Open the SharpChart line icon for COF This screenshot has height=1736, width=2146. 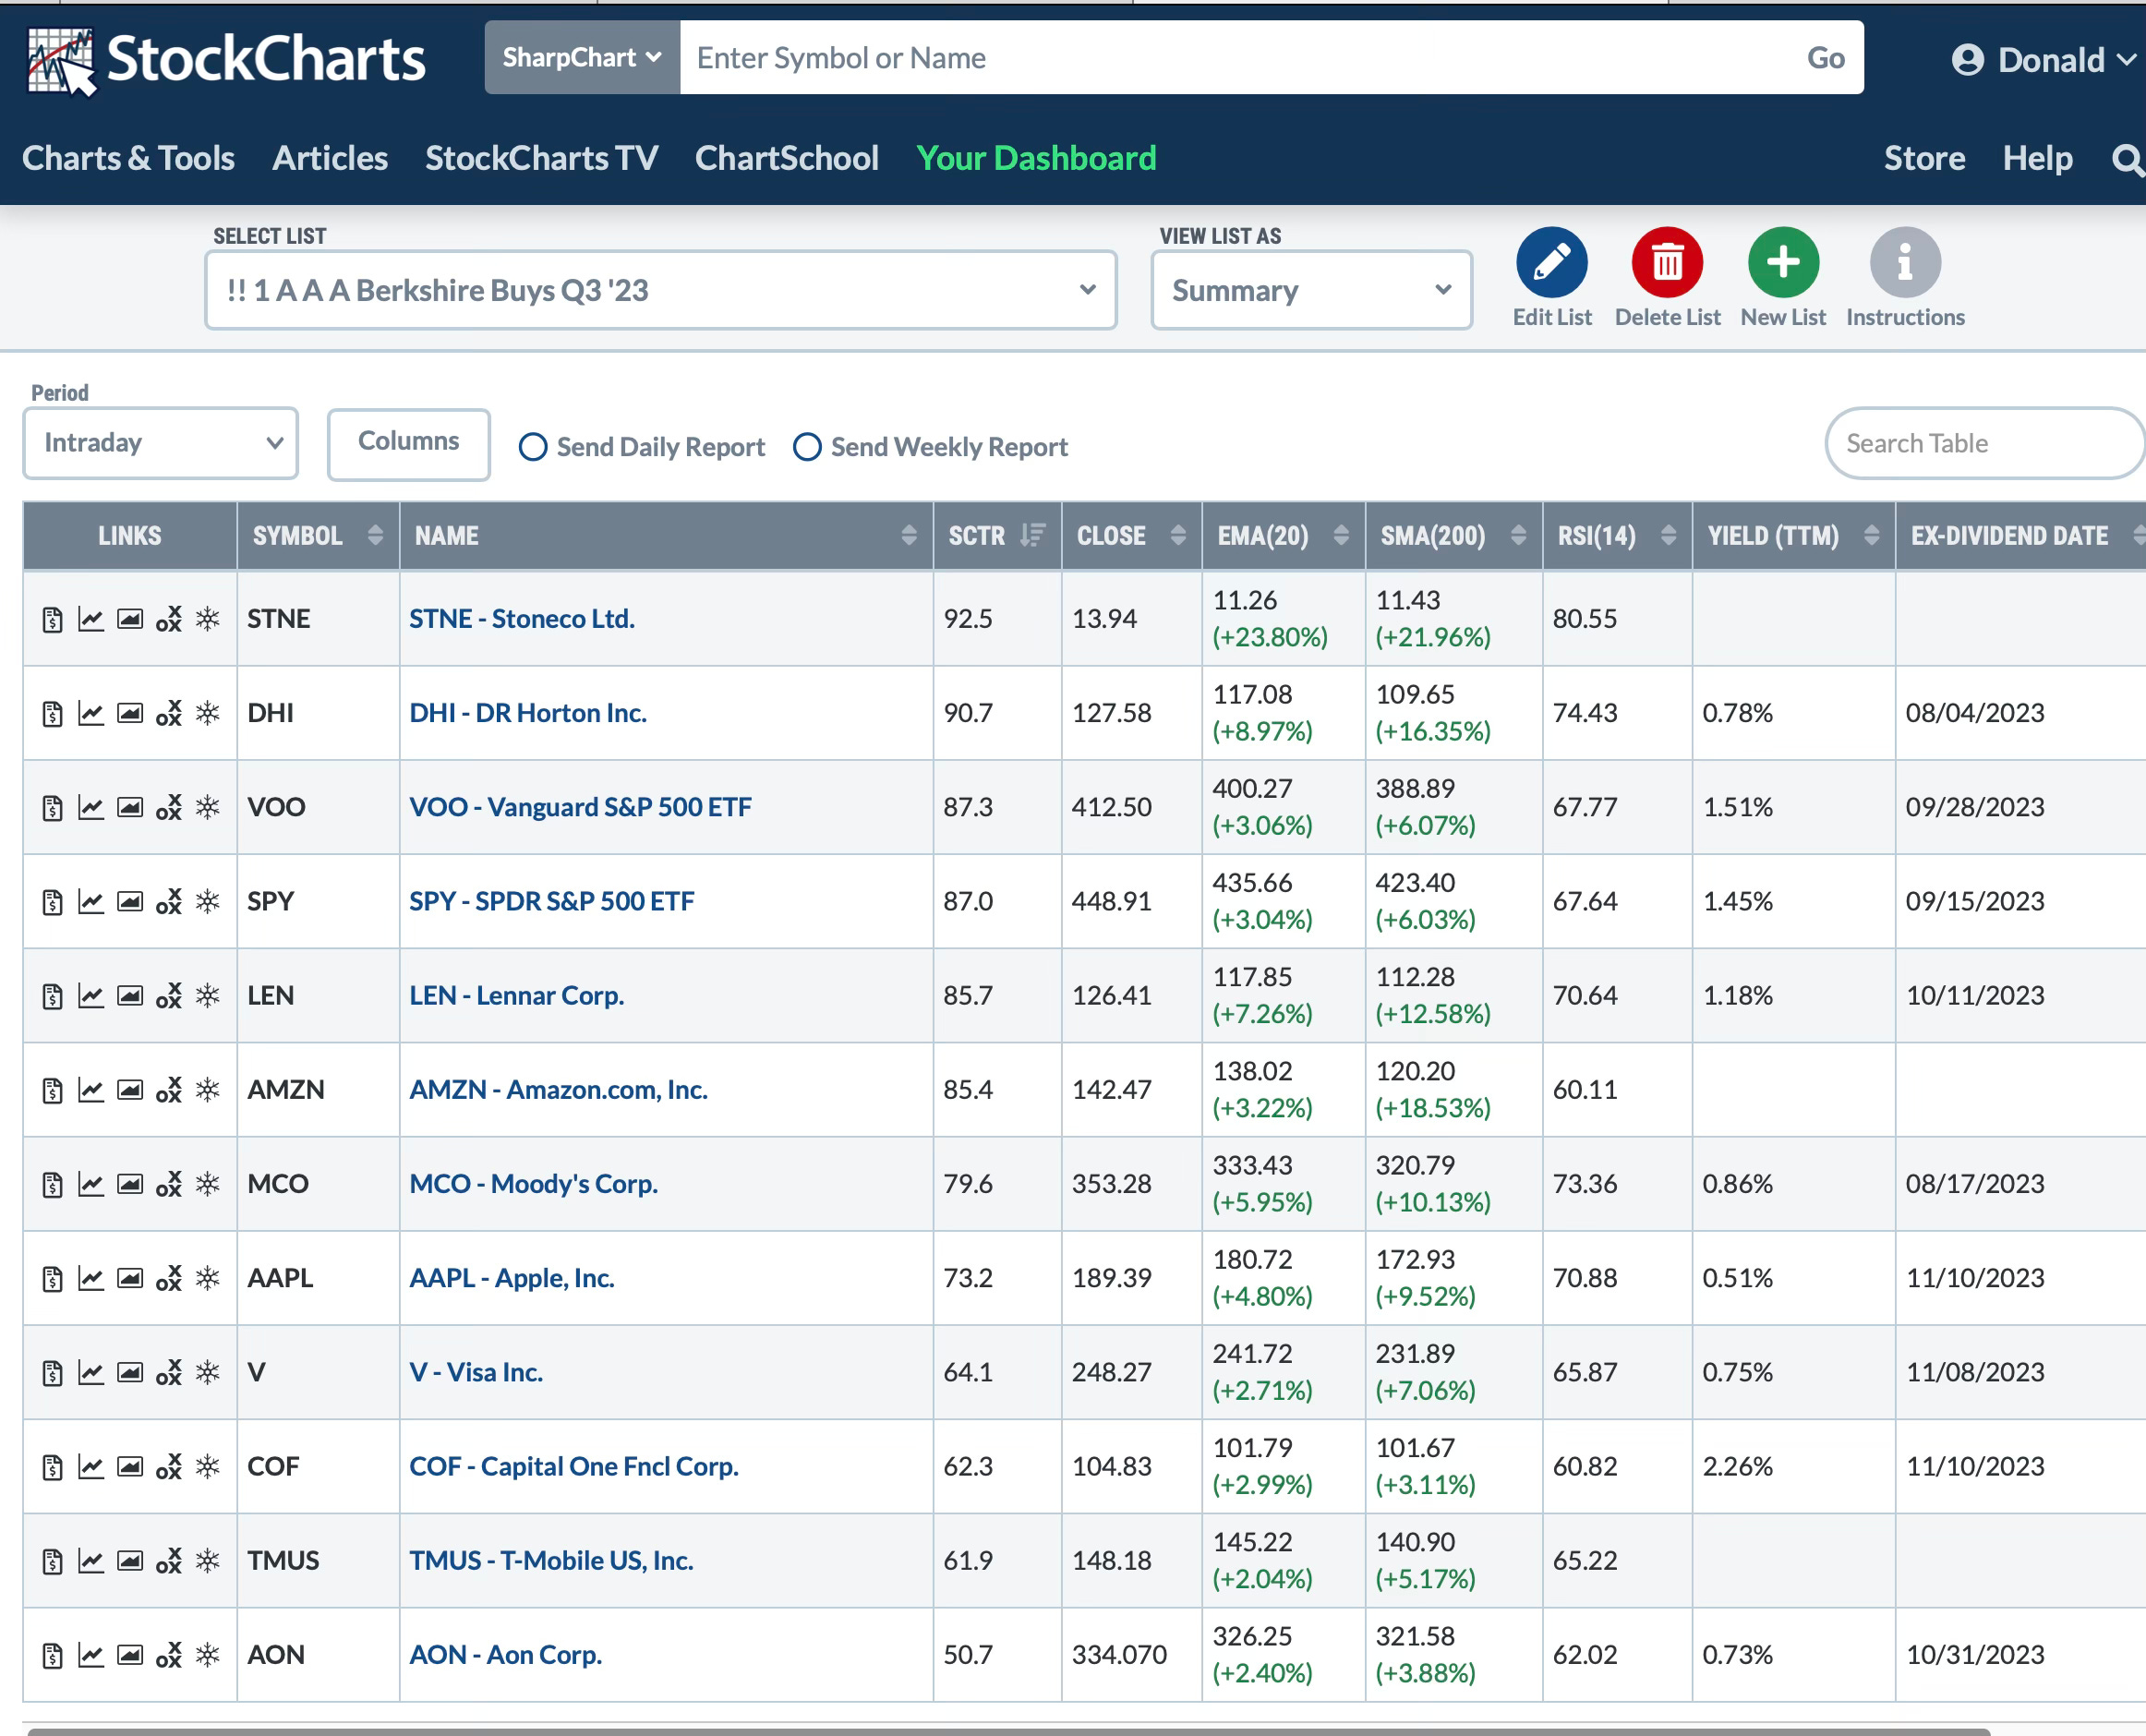91,1467
